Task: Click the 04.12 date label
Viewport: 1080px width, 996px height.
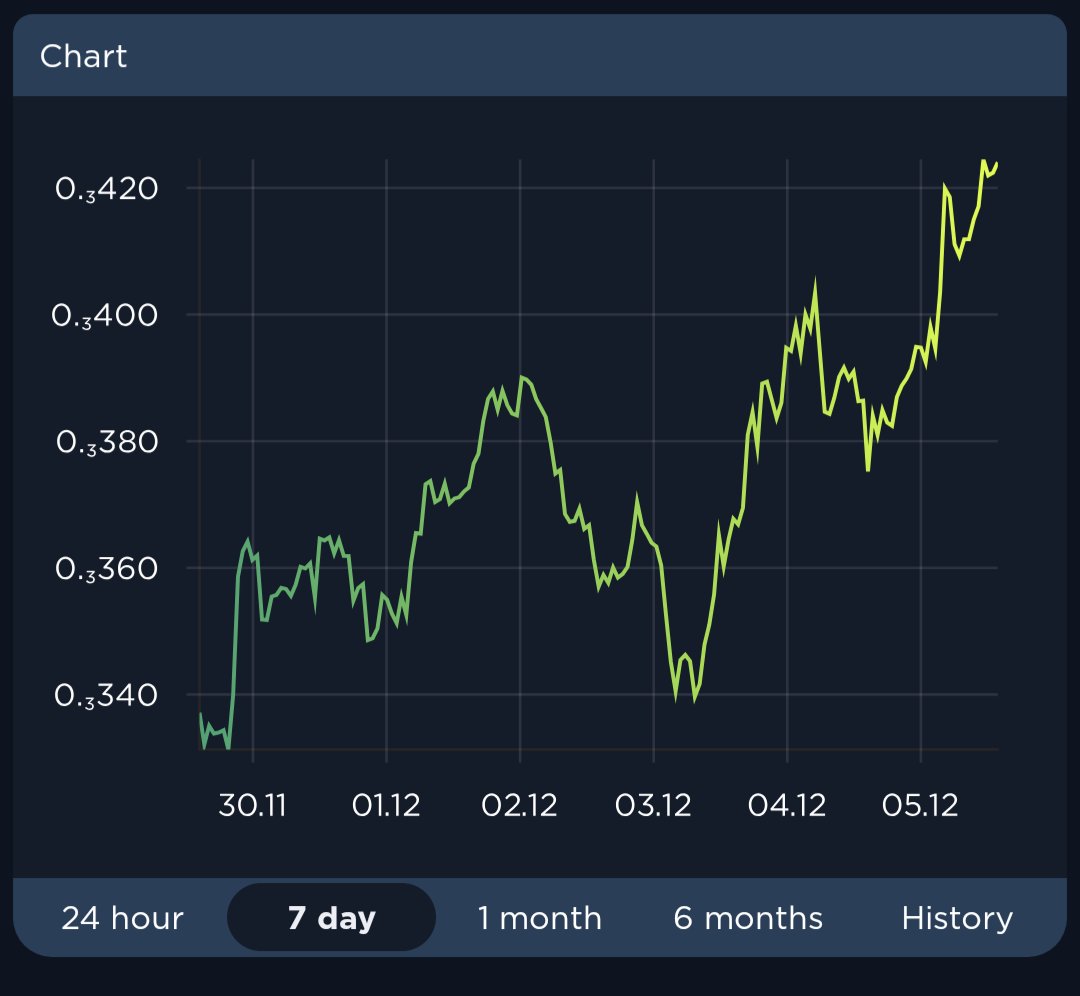Action: click(787, 805)
